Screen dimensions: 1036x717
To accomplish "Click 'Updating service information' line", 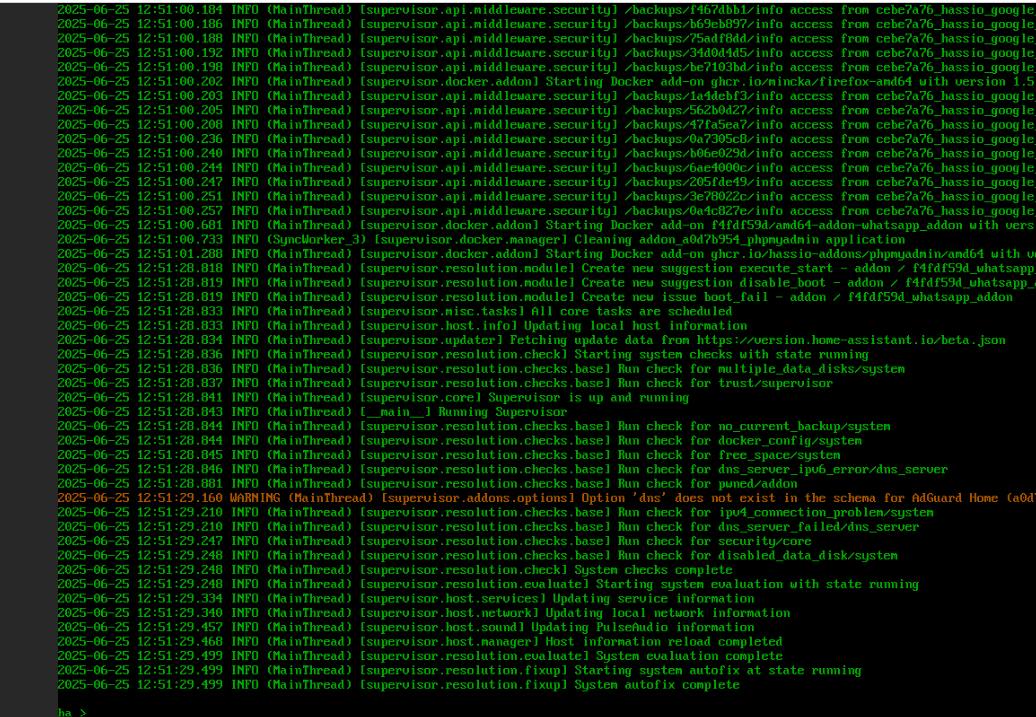I will point(406,599).
